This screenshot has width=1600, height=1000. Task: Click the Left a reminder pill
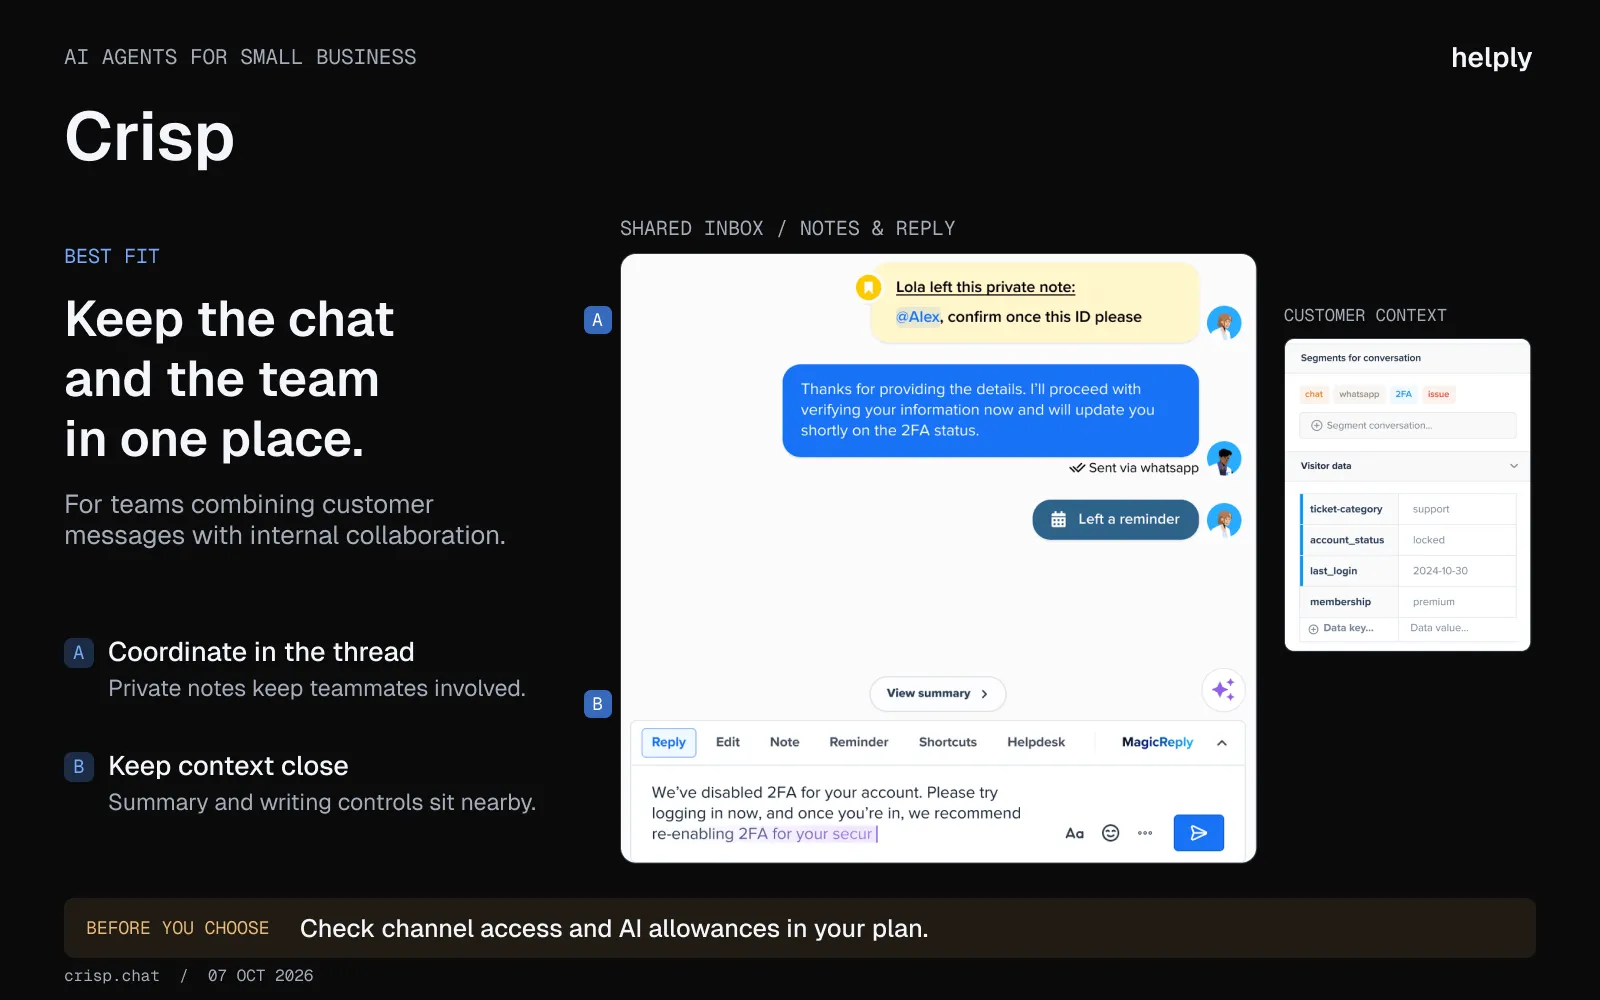pos(1115,520)
